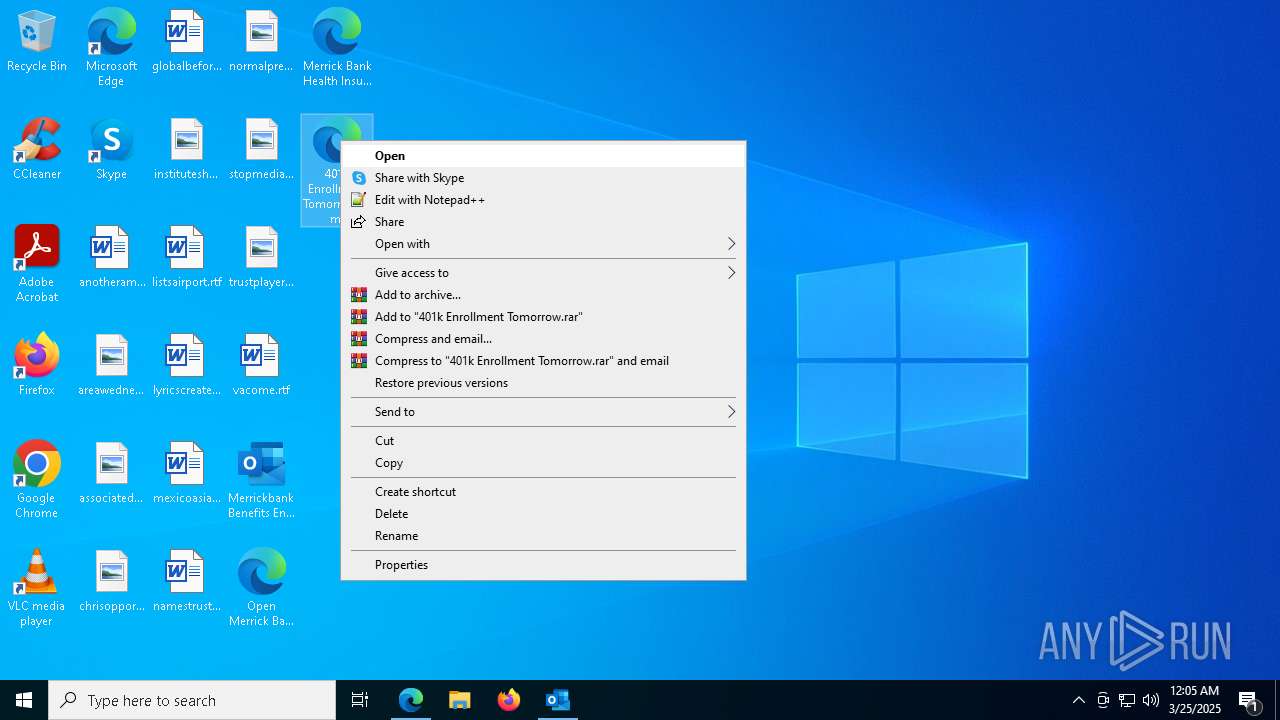1280x720 pixels.
Task: Click the Windows Start button
Action: (x=24, y=700)
